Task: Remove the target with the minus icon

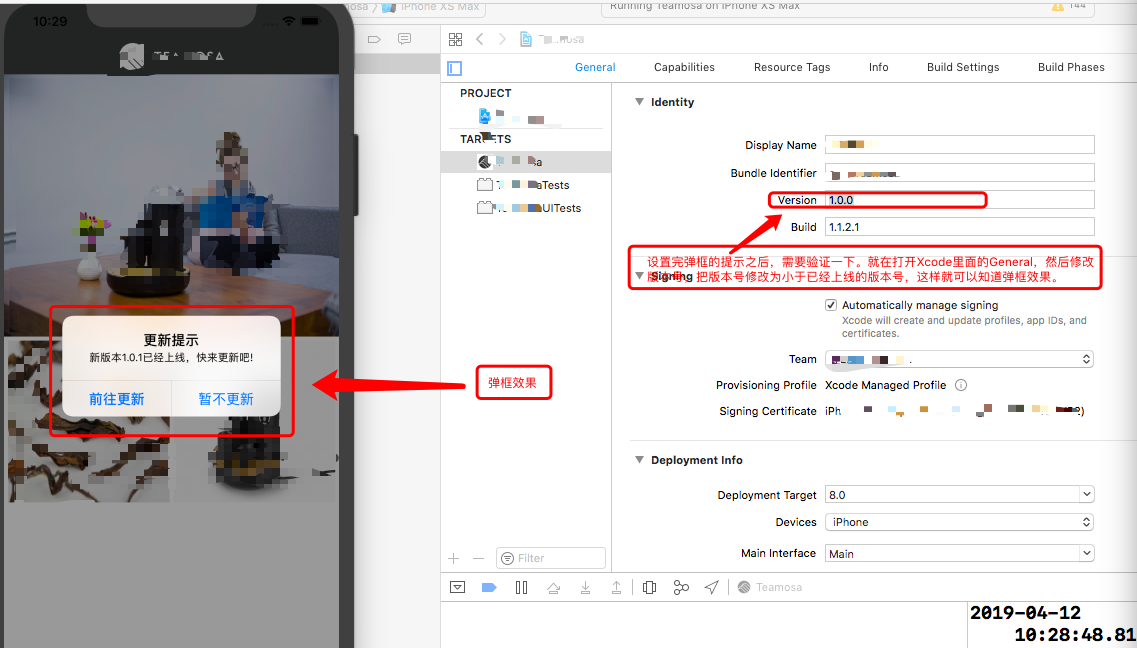Action: [478, 558]
